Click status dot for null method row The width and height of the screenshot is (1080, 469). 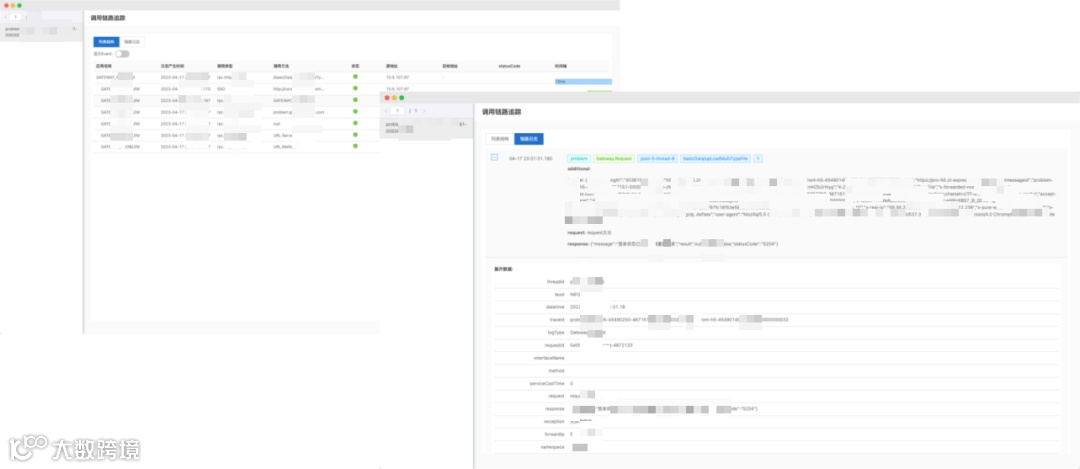pyautogui.click(x=355, y=123)
